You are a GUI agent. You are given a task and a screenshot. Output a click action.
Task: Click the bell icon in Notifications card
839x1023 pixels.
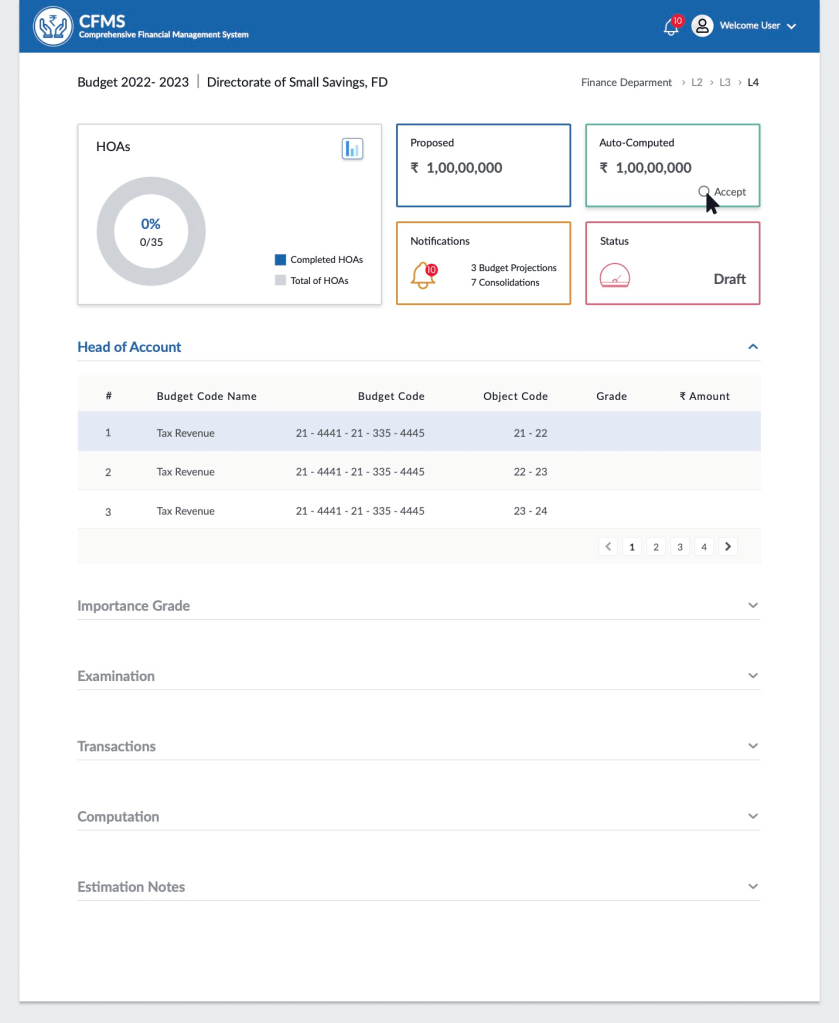424,276
